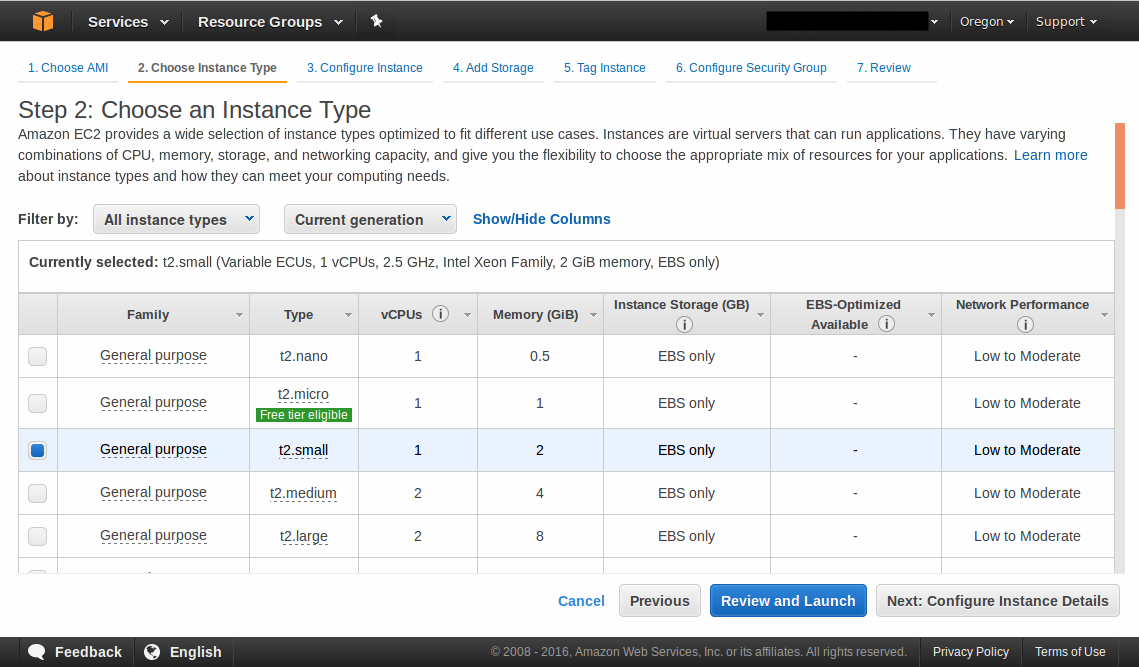Click the Show/Hide Columns link
1139x667 pixels.
pos(541,219)
